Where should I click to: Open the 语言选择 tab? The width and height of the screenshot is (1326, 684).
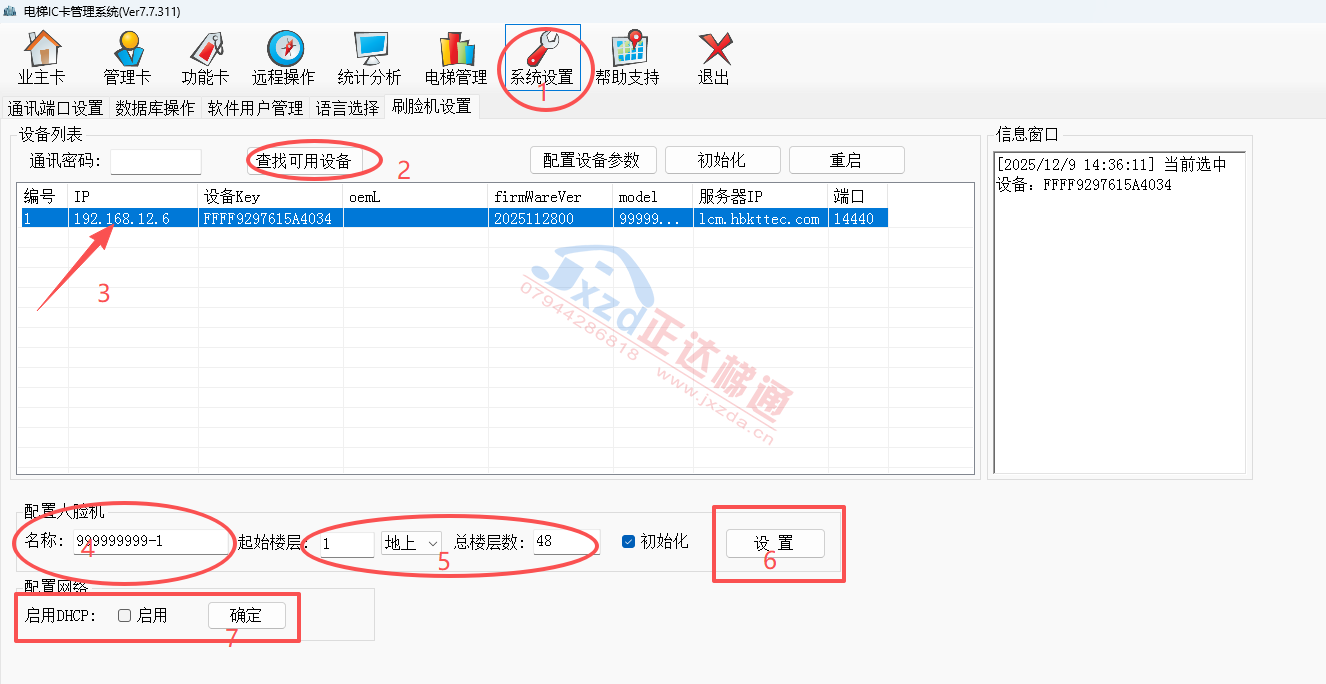pos(347,108)
